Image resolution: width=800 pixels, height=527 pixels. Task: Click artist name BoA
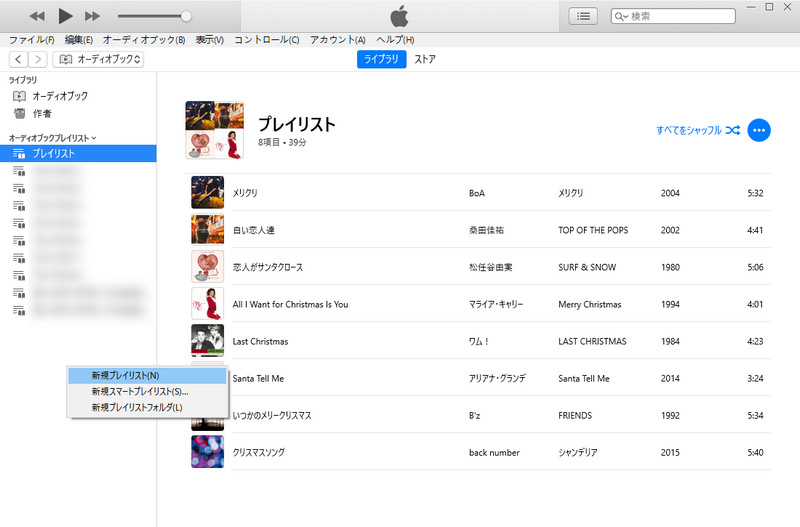(x=477, y=193)
